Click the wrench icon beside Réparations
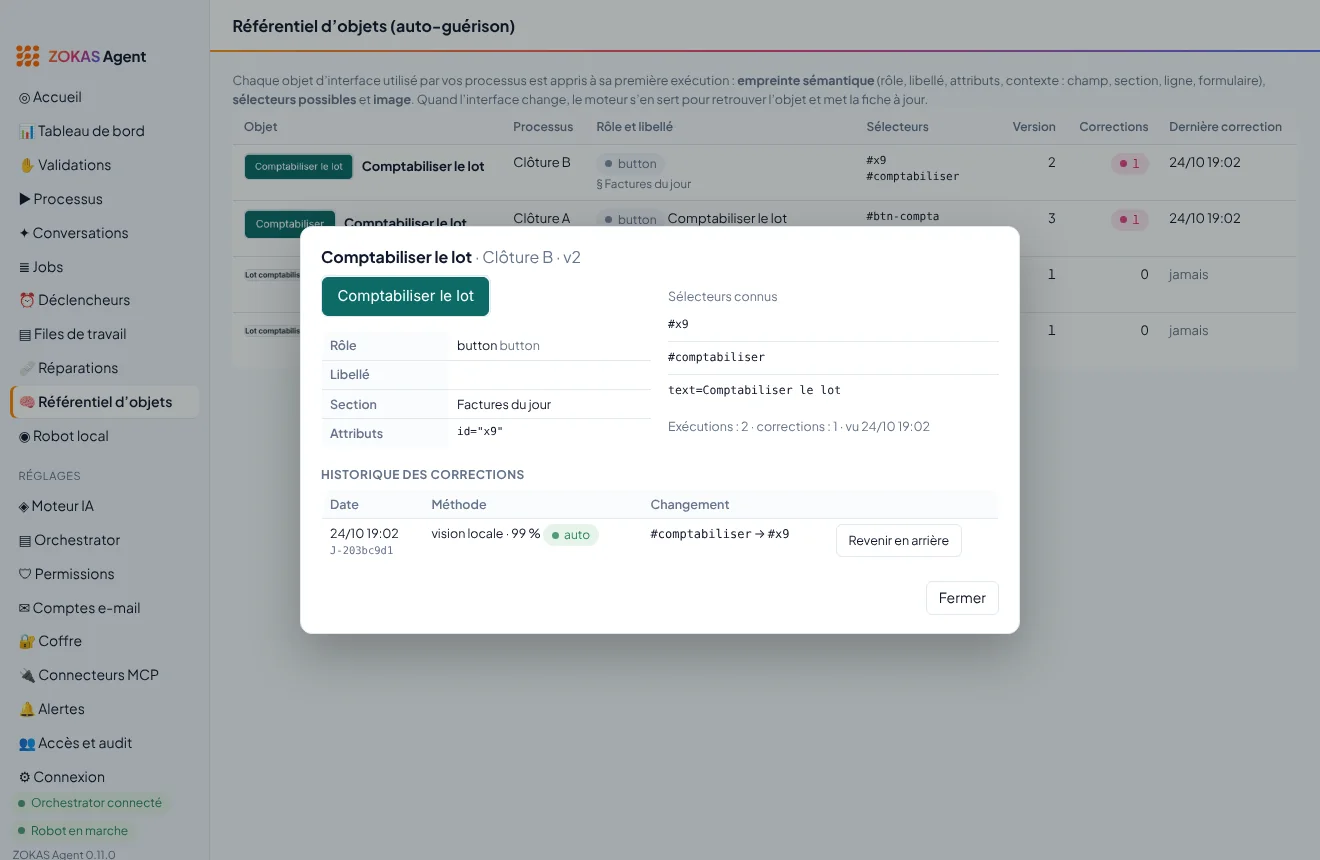The image size is (1320, 860). click(27, 368)
